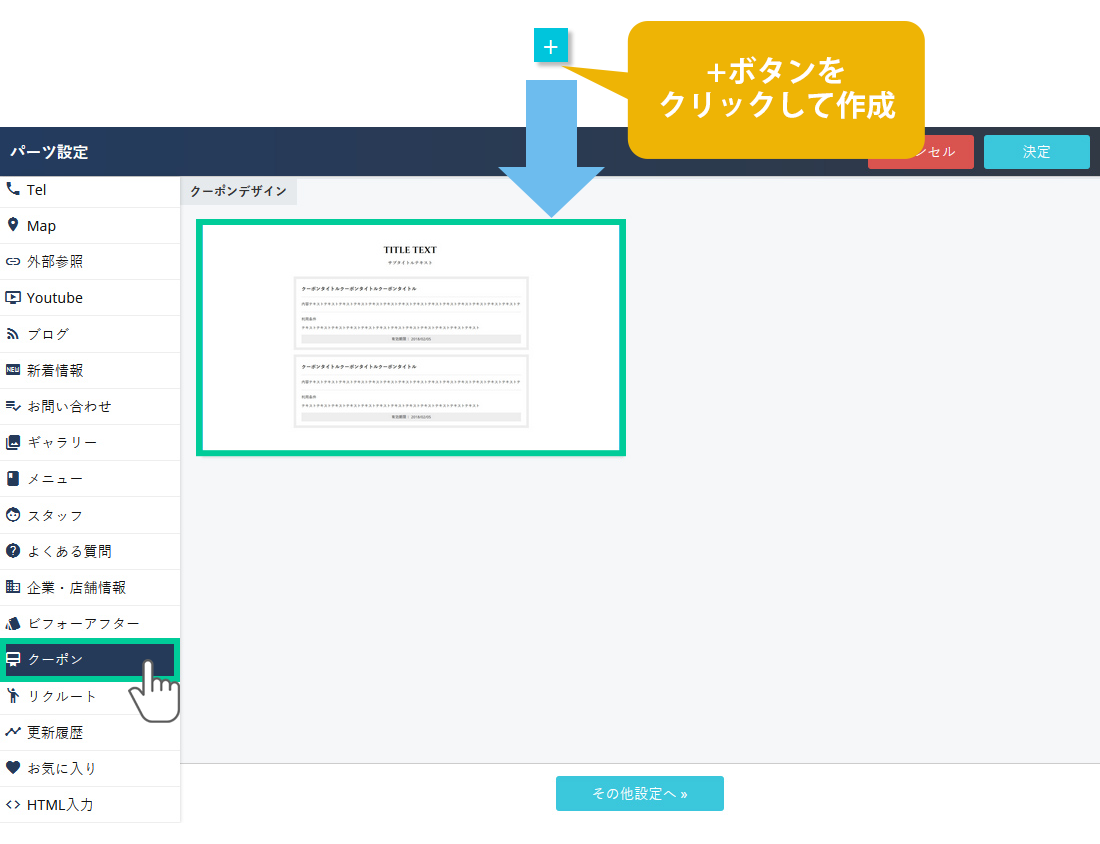The height and width of the screenshot is (844, 1100).
Task: Click the map pin icon for Map
Action: point(13,225)
